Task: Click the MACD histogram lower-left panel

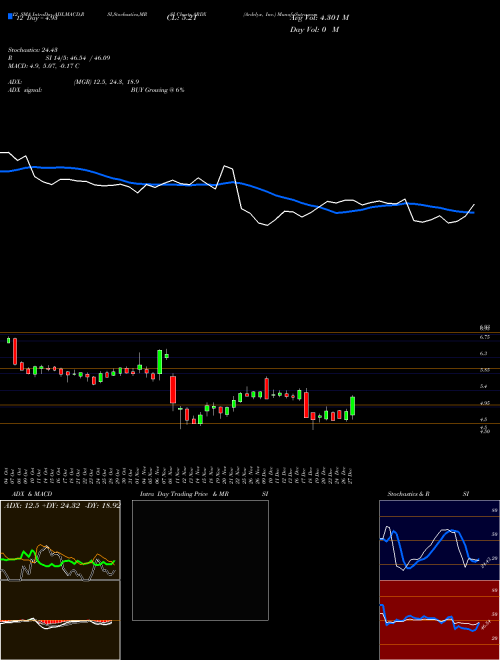Action: pos(60,620)
